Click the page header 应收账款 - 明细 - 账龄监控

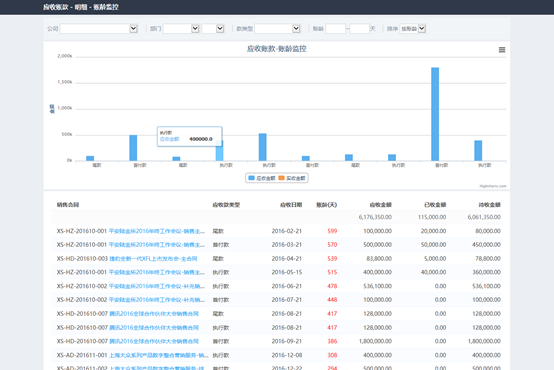tap(81, 7)
